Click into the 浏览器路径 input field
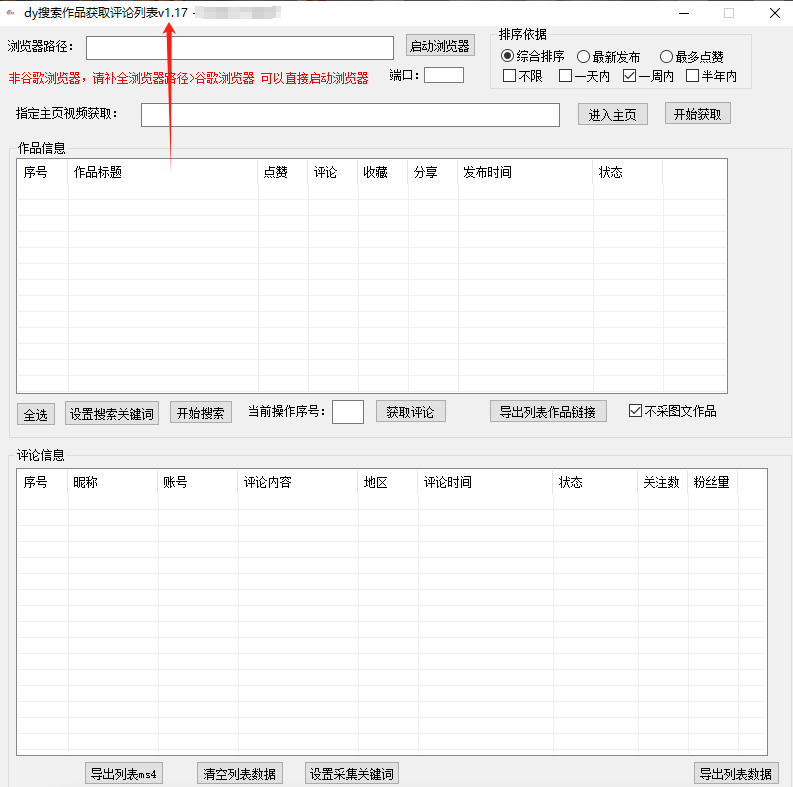This screenshot has height=787, width=793. 240,48
